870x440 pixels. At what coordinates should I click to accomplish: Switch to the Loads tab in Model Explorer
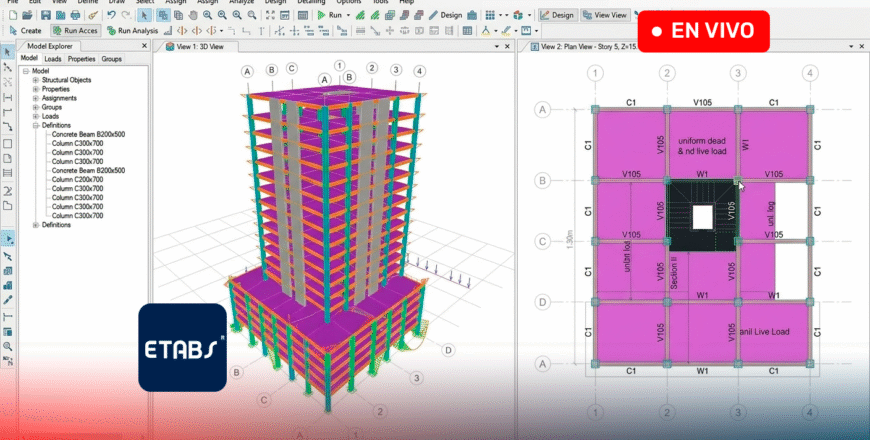(x=53, y=59)
